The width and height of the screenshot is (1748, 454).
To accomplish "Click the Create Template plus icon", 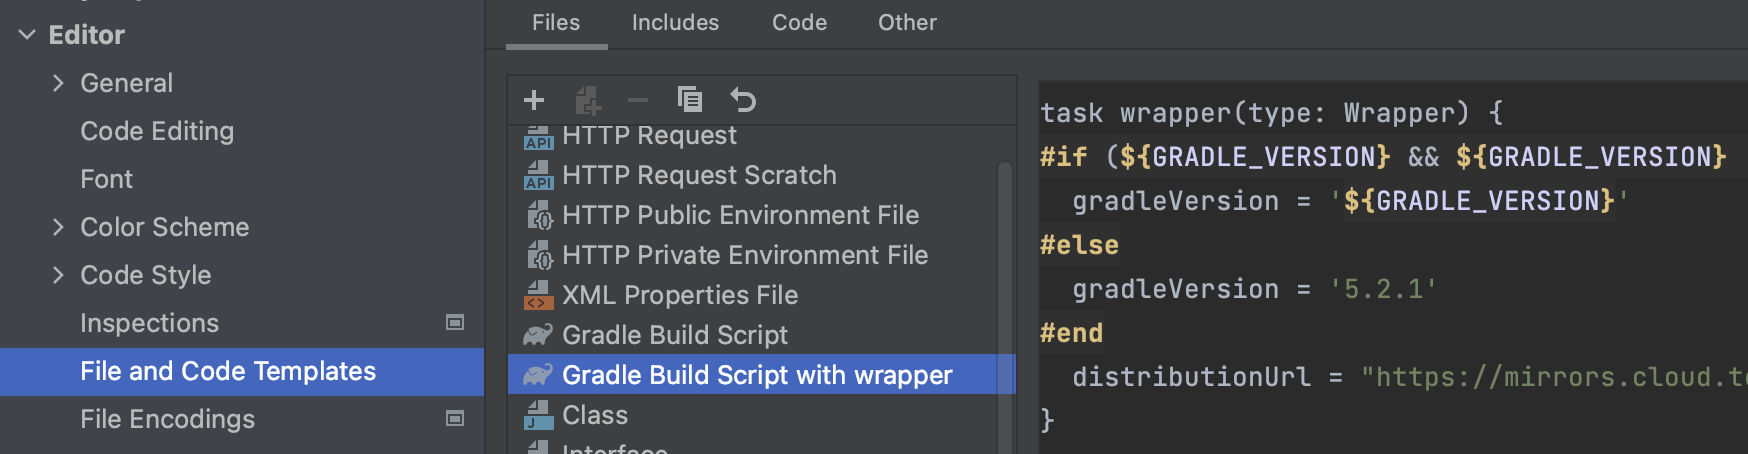I will pyautogui.click(x=534, y=100).
